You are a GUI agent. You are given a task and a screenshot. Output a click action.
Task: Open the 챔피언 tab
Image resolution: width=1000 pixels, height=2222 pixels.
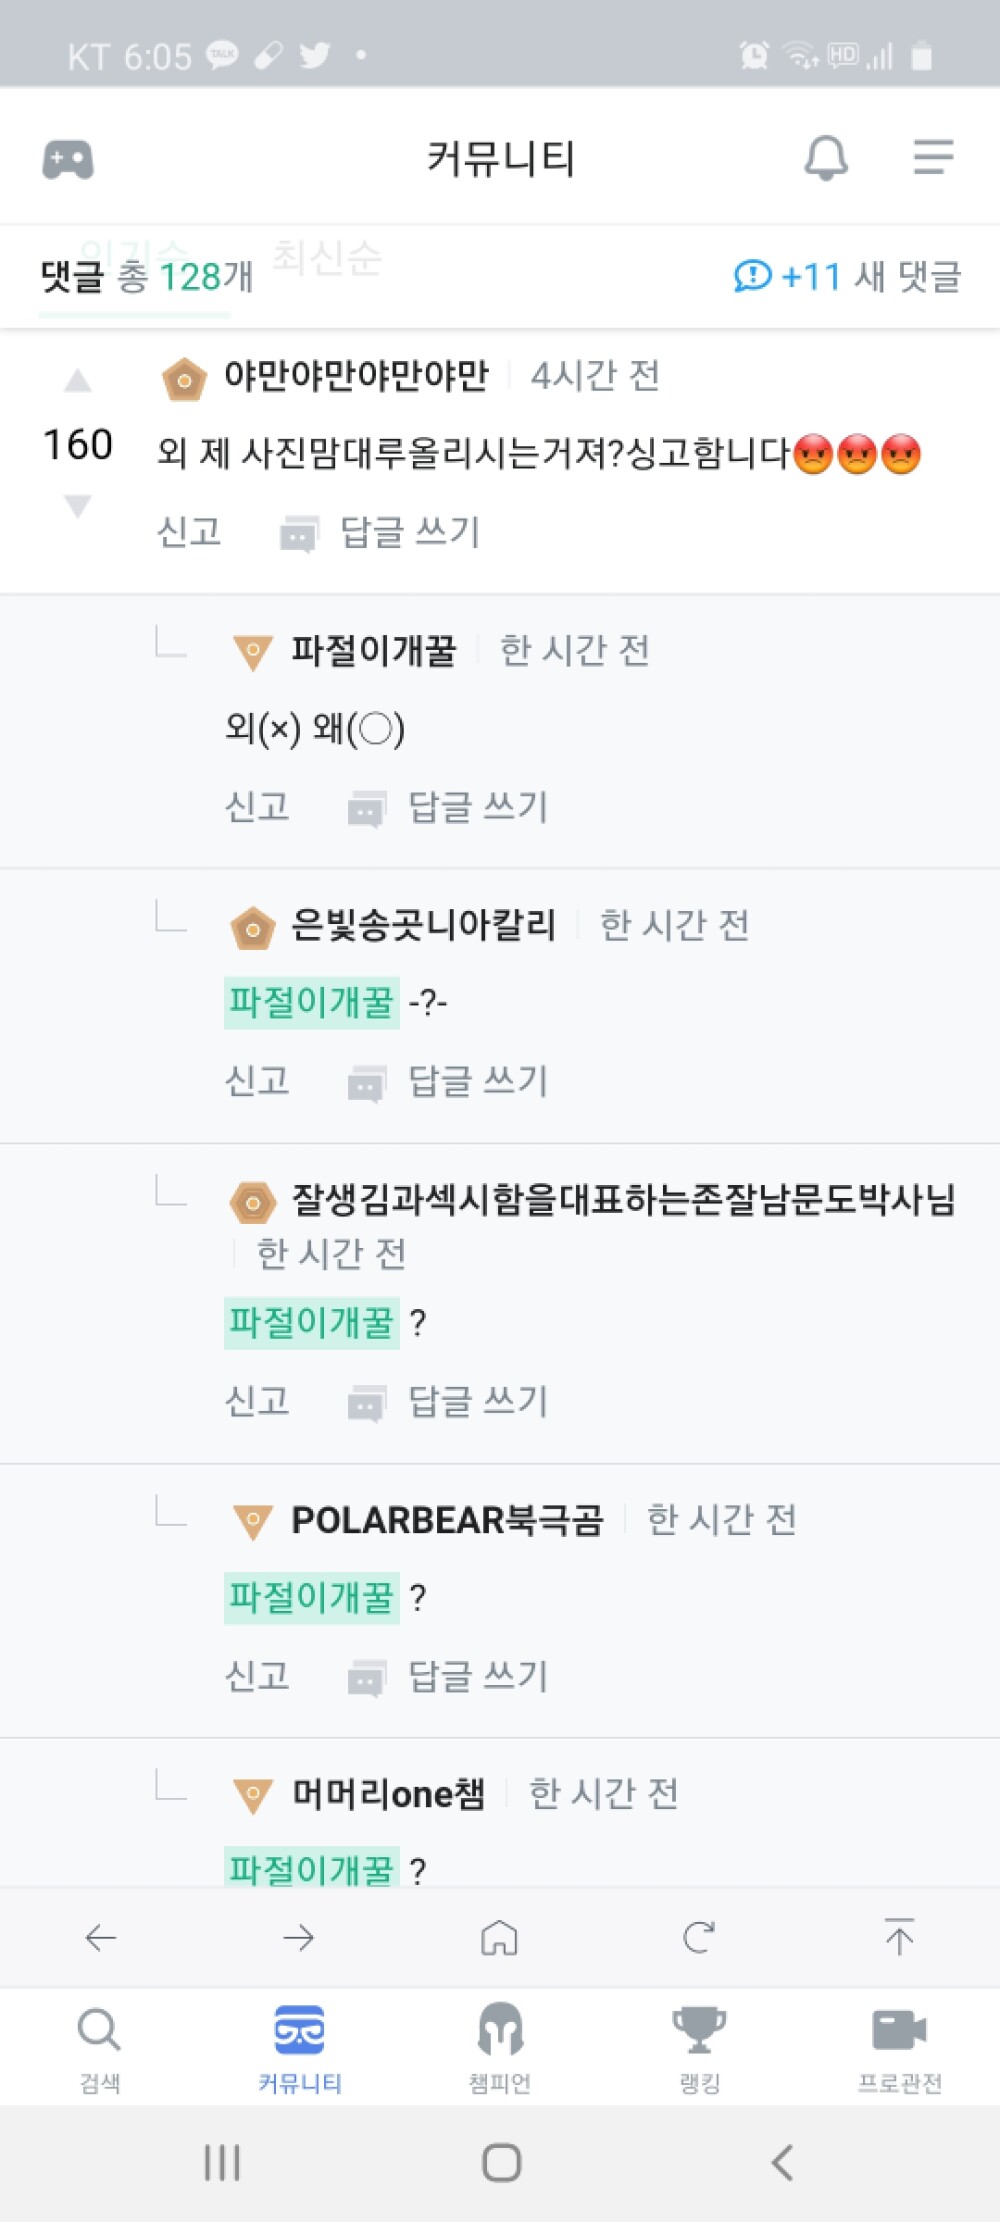coord(500,2050)
